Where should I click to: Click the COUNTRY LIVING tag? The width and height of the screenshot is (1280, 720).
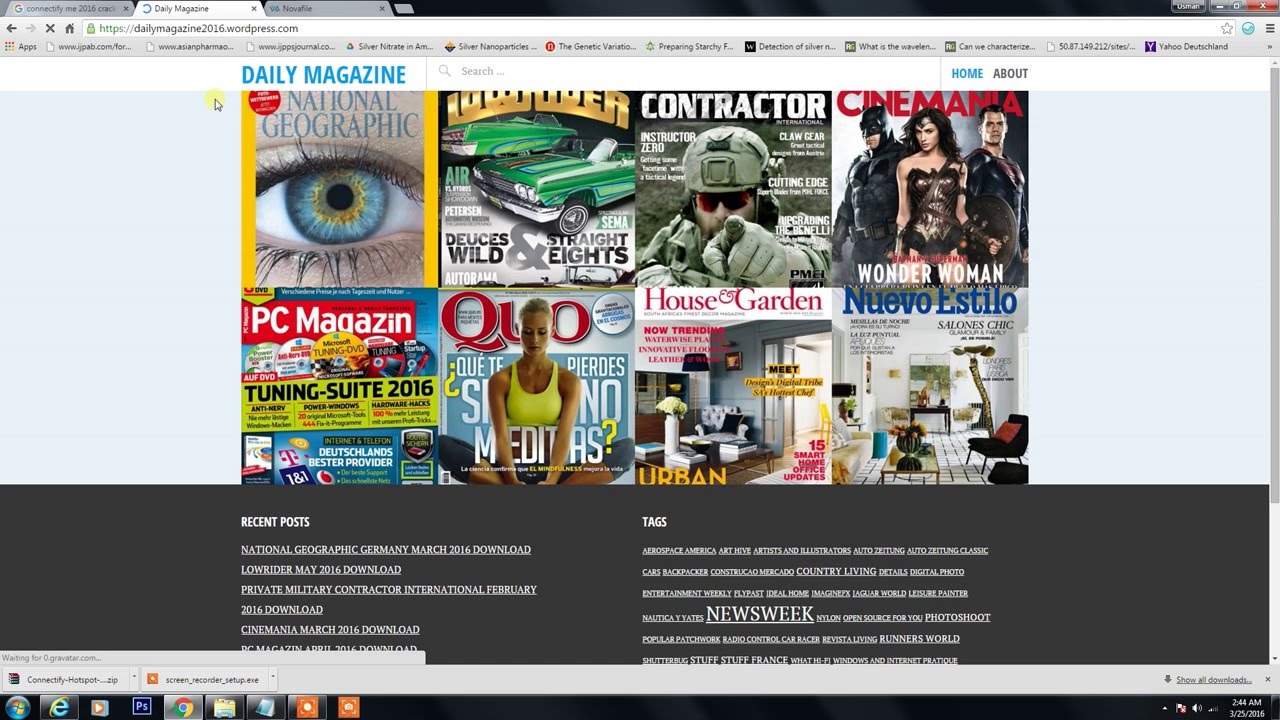point(836,571)
